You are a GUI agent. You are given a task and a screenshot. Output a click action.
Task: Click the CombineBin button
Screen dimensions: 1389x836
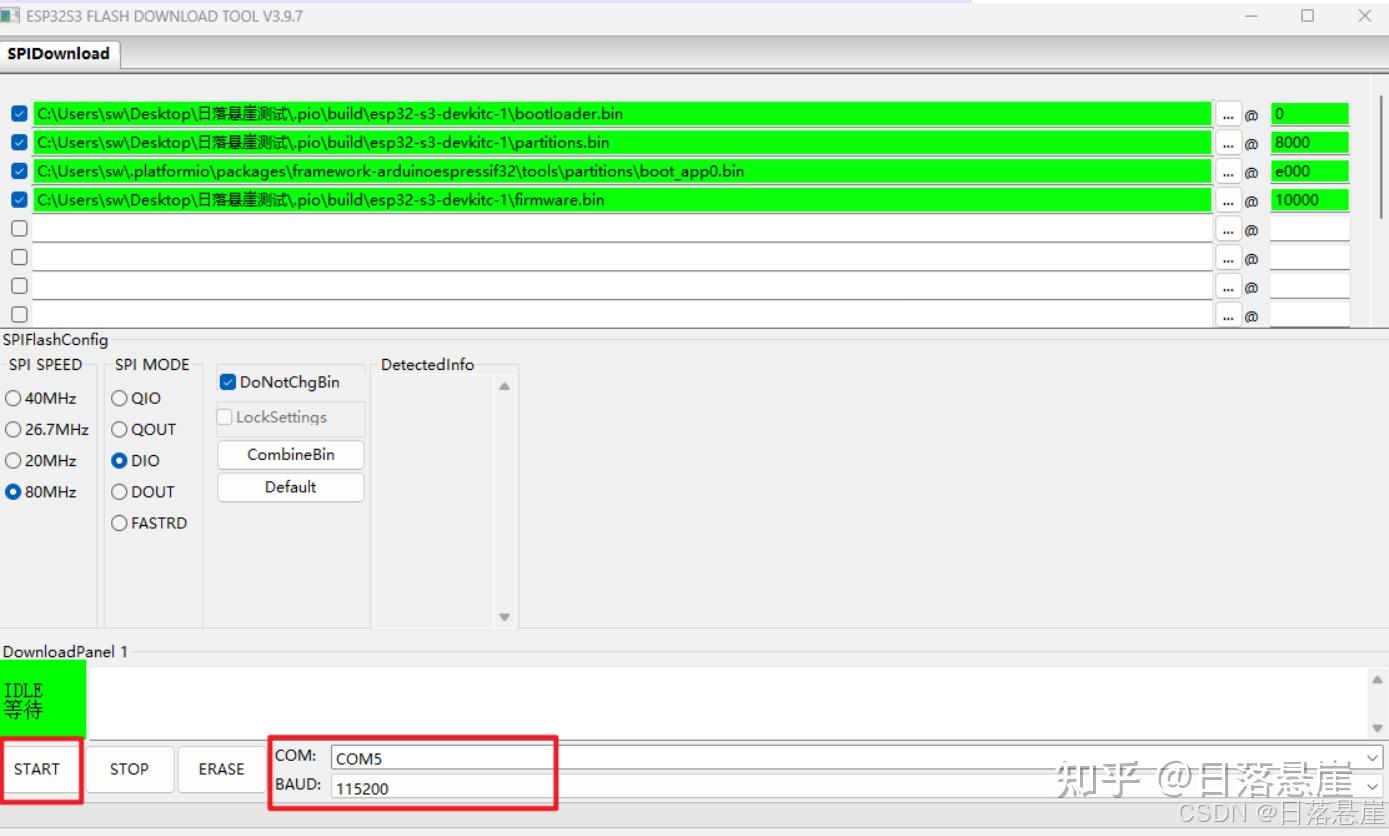click(290, 454)
